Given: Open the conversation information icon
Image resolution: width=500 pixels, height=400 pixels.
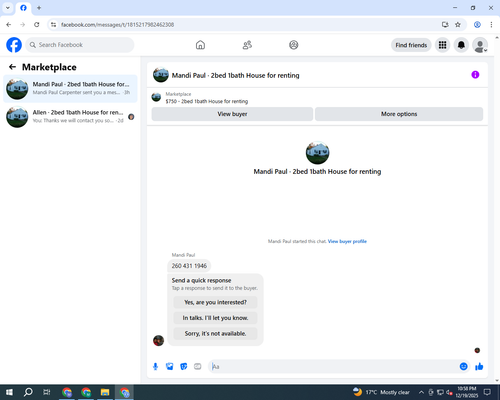Looking at the screenshot, I should 475,75.
